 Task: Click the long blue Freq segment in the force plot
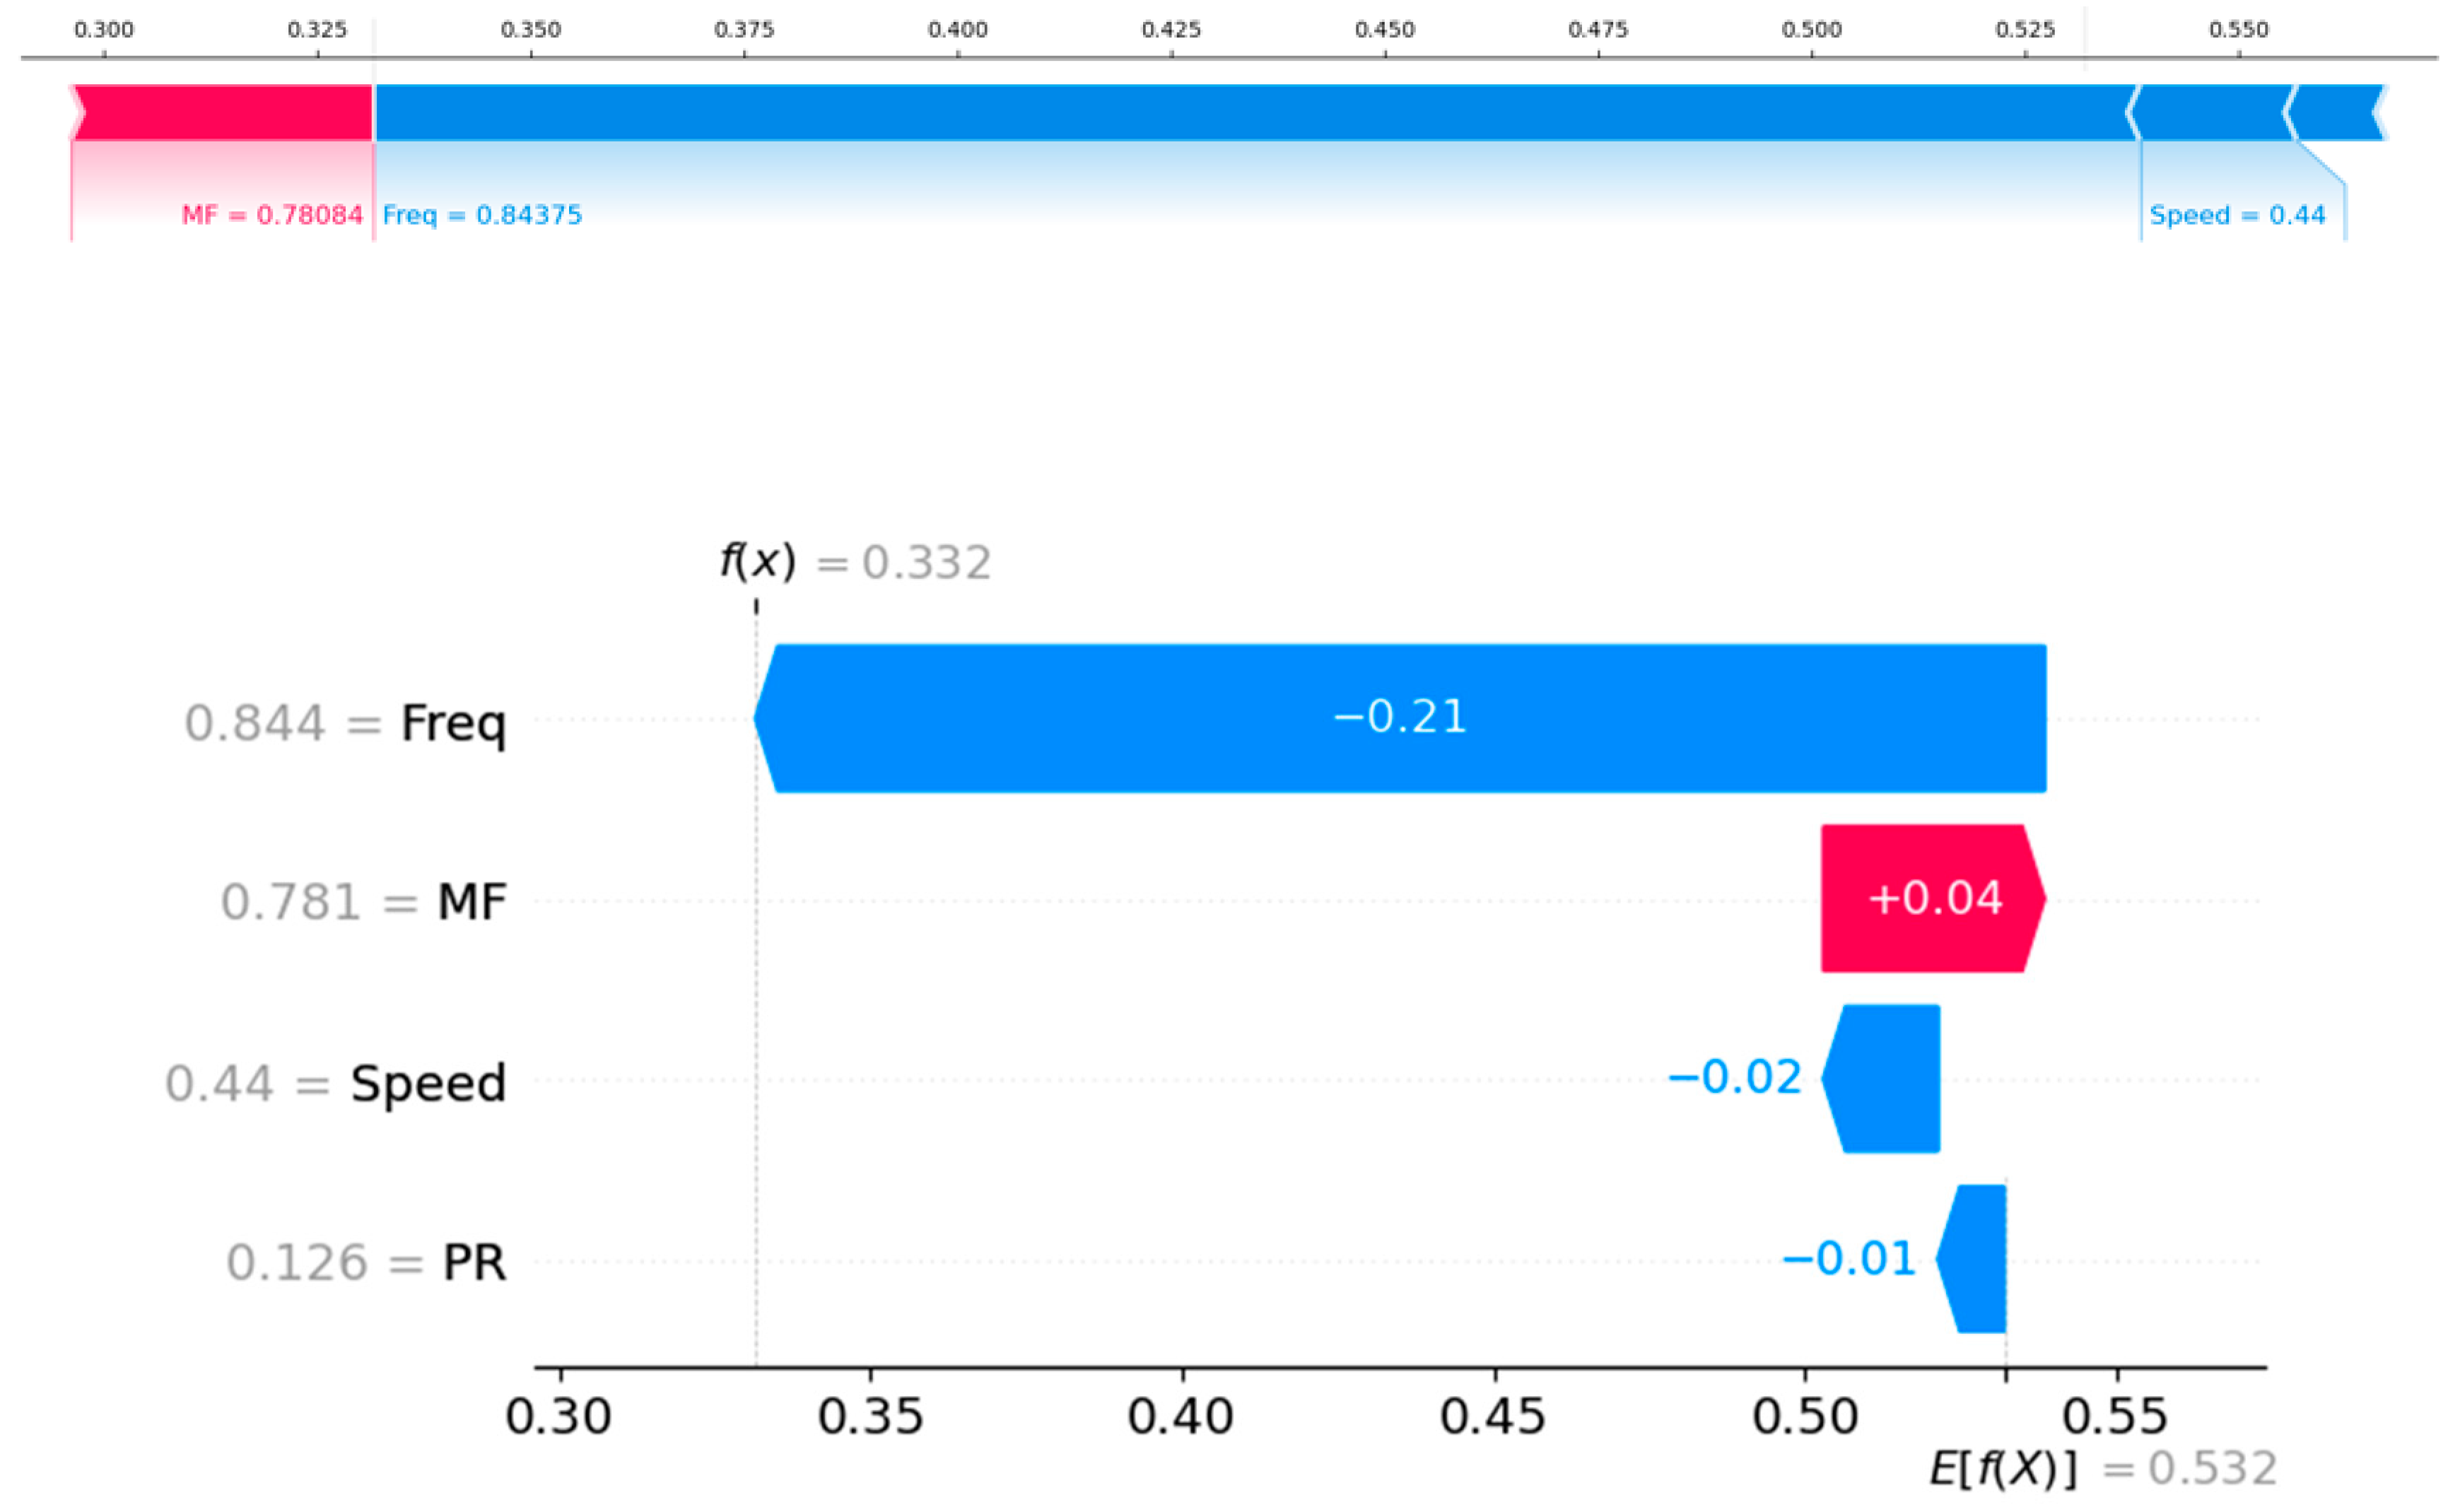click(1250, 112)
